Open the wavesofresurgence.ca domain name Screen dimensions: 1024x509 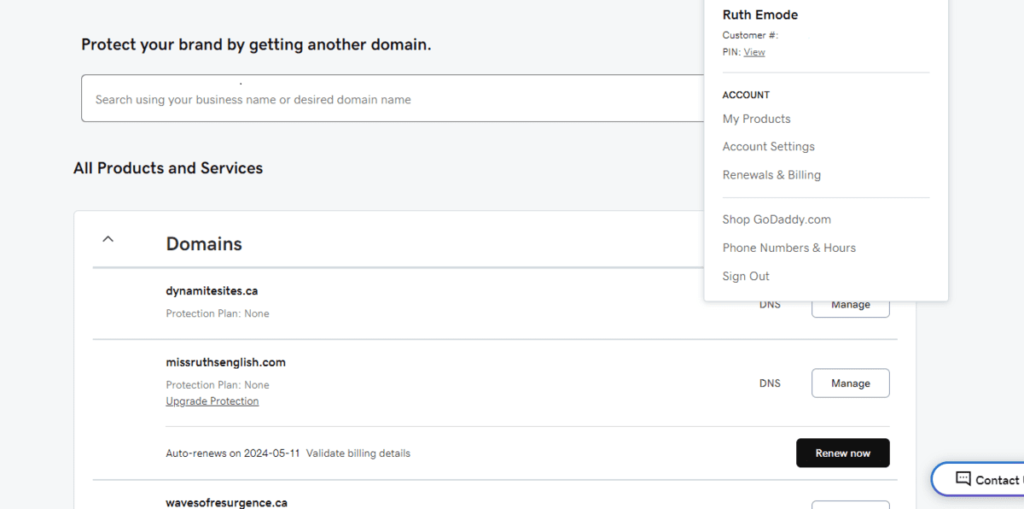226,502
